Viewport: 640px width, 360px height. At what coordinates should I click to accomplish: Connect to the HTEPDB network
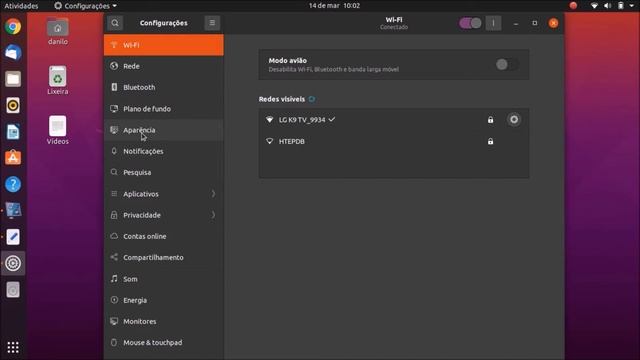pyautogui.click(x=394, y=141)
